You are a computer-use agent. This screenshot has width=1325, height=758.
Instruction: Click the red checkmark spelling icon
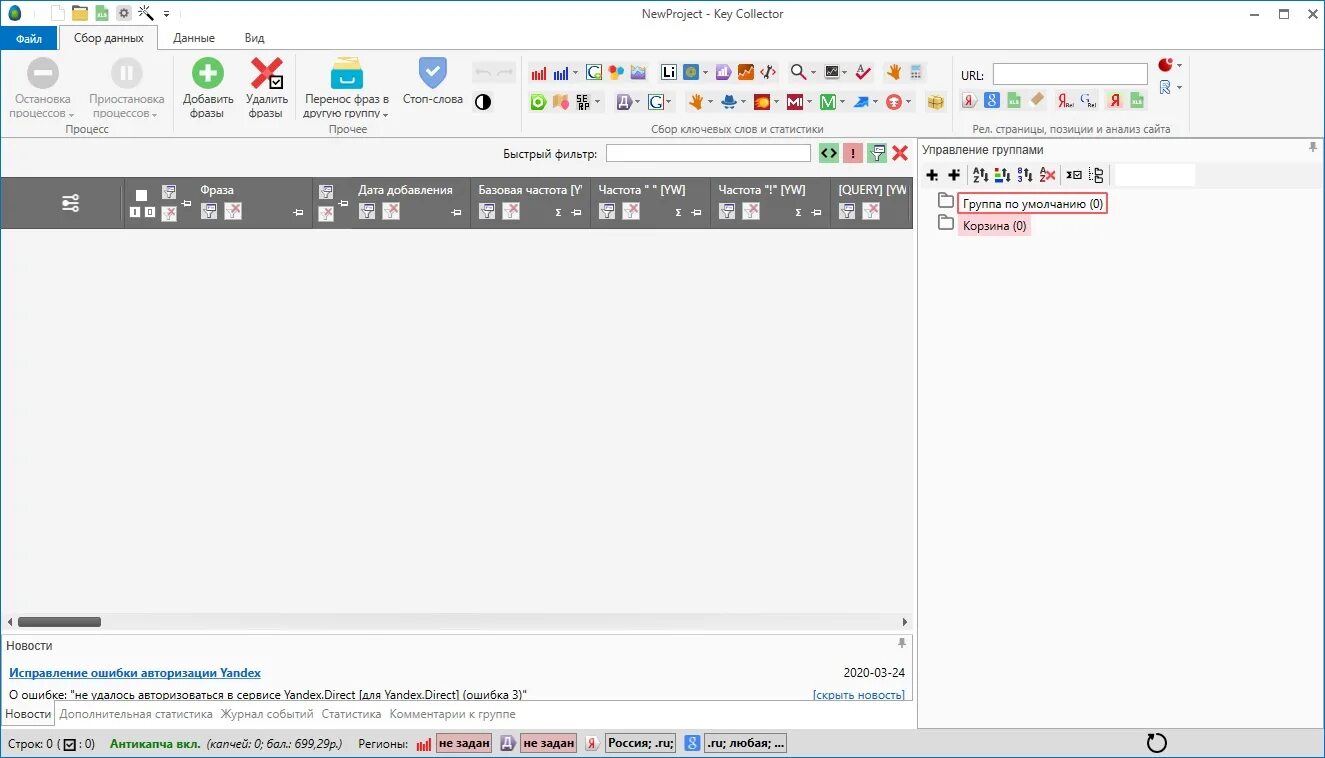[864, 72]
